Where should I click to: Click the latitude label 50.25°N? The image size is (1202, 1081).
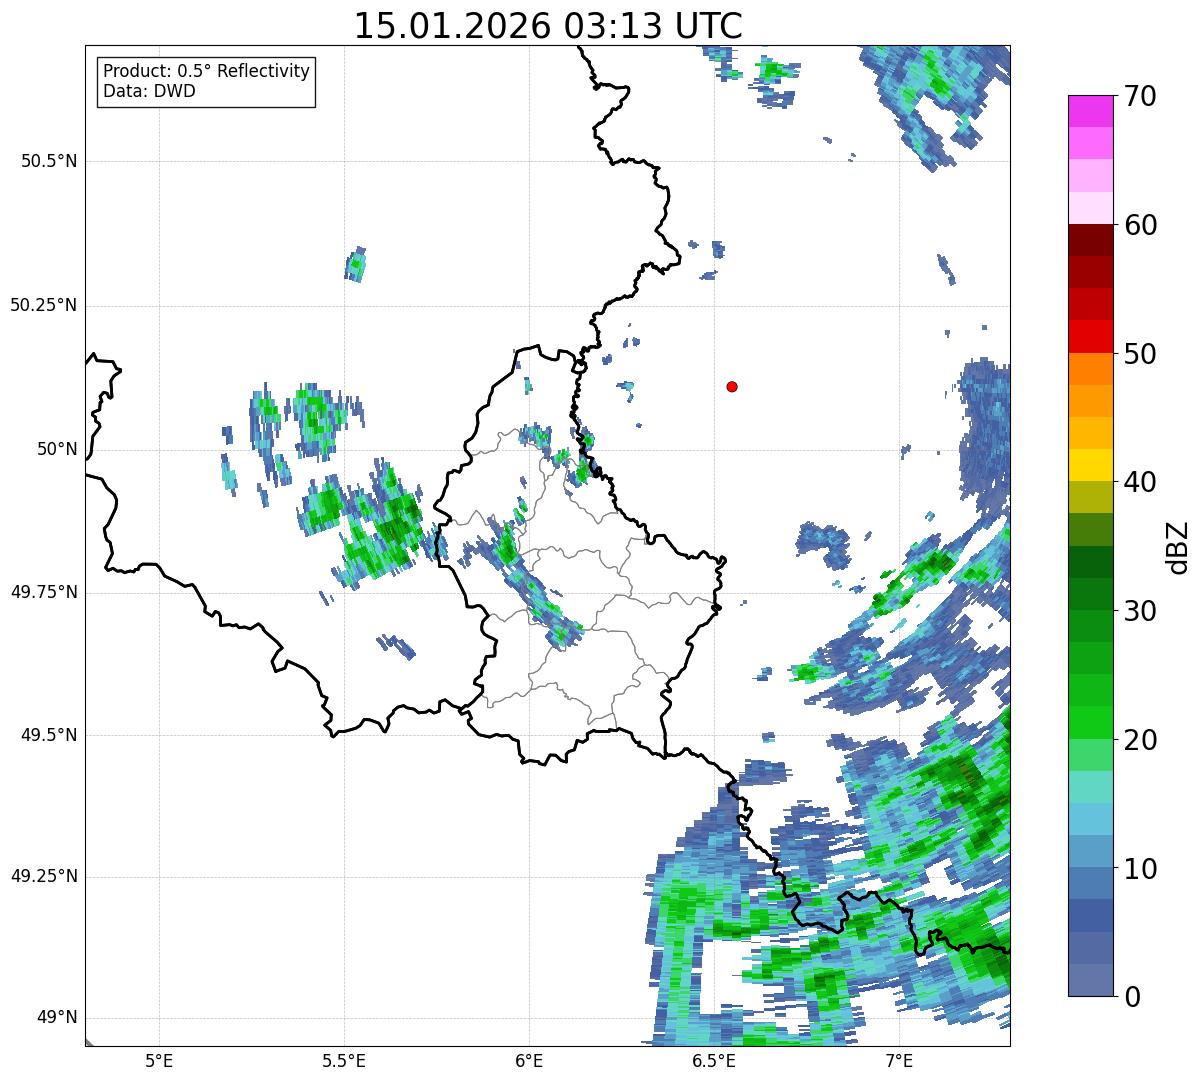pyautogui.click(x=43, y=305)
